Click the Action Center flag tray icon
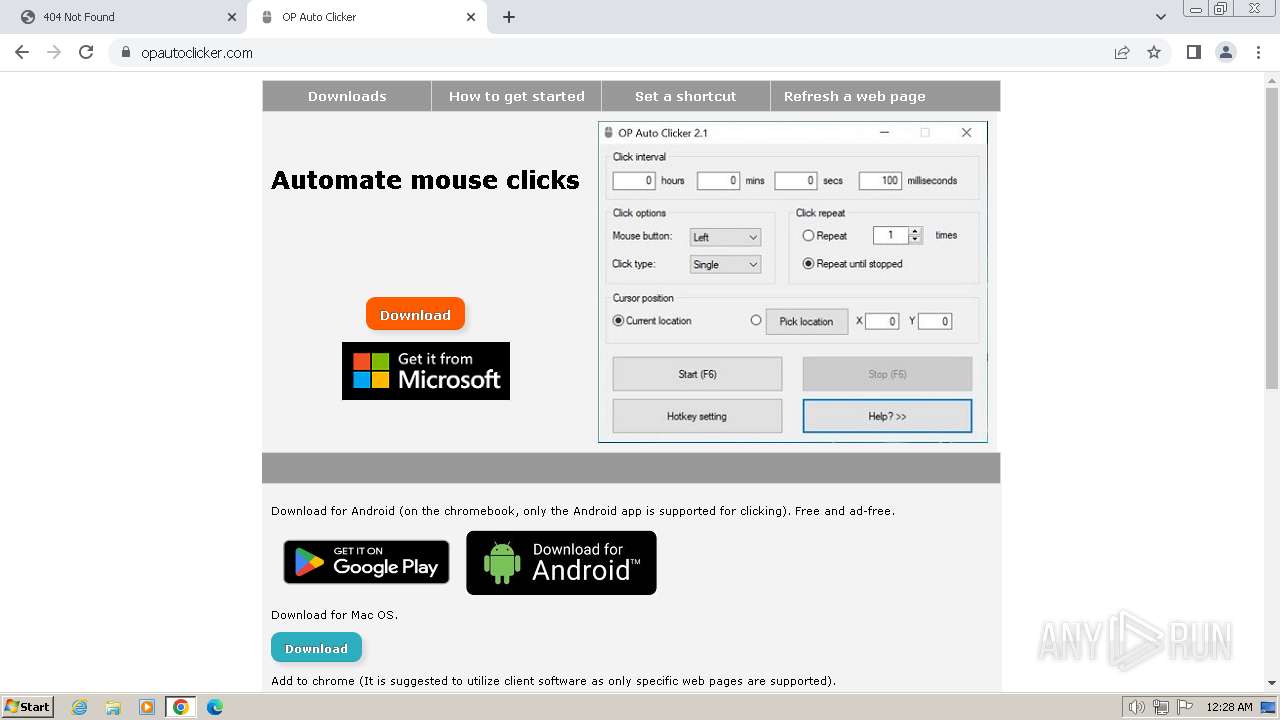 pos(1184,707)
